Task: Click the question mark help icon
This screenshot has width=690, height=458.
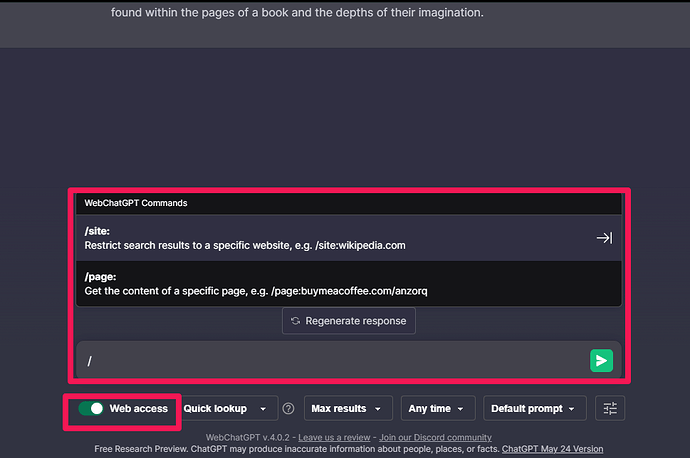Action: 288,409
